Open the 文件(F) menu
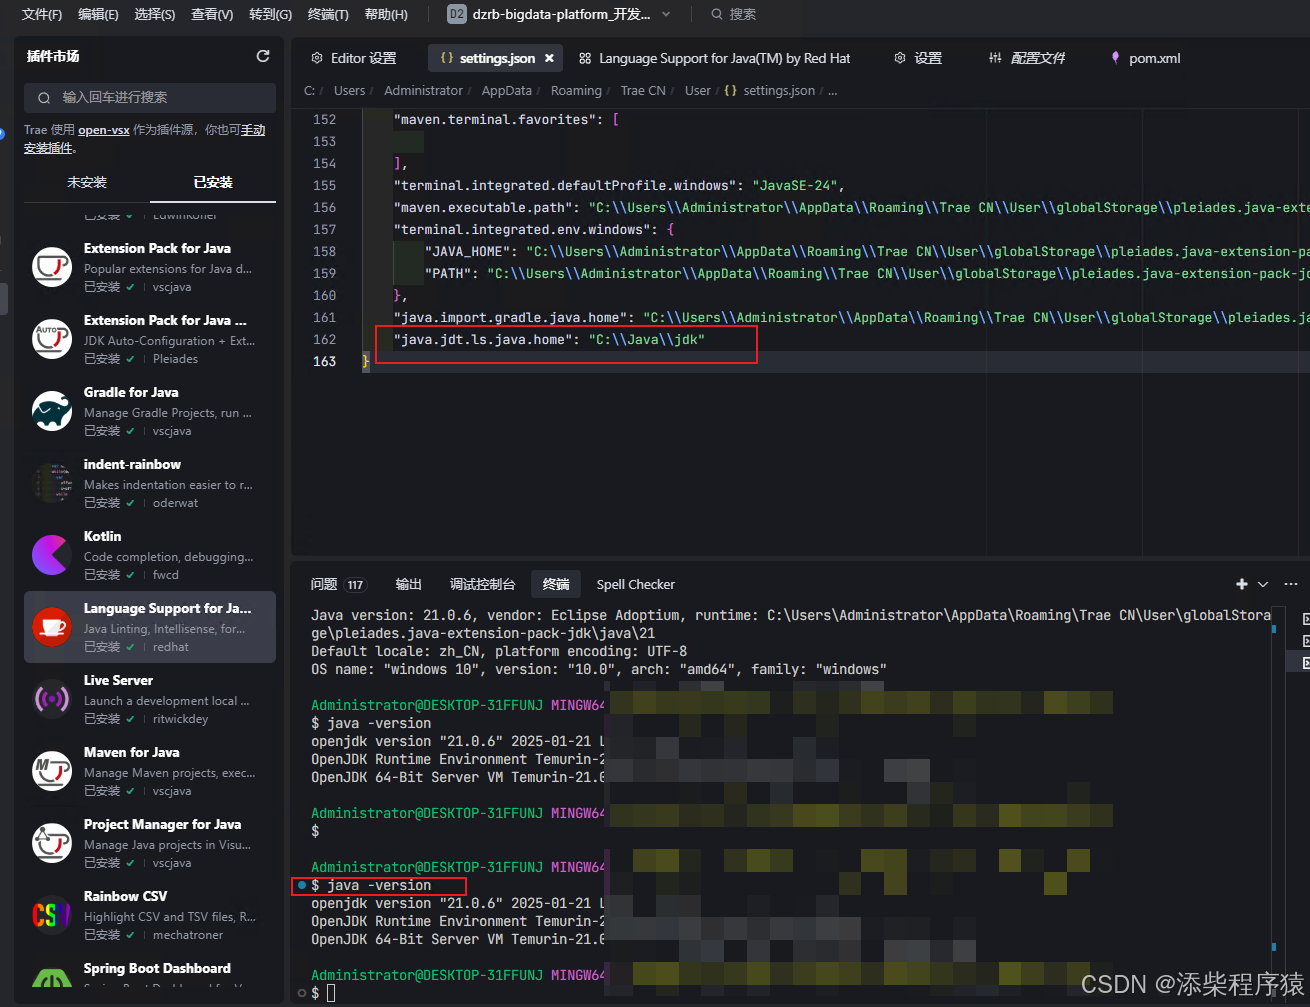 pos(41,14)
